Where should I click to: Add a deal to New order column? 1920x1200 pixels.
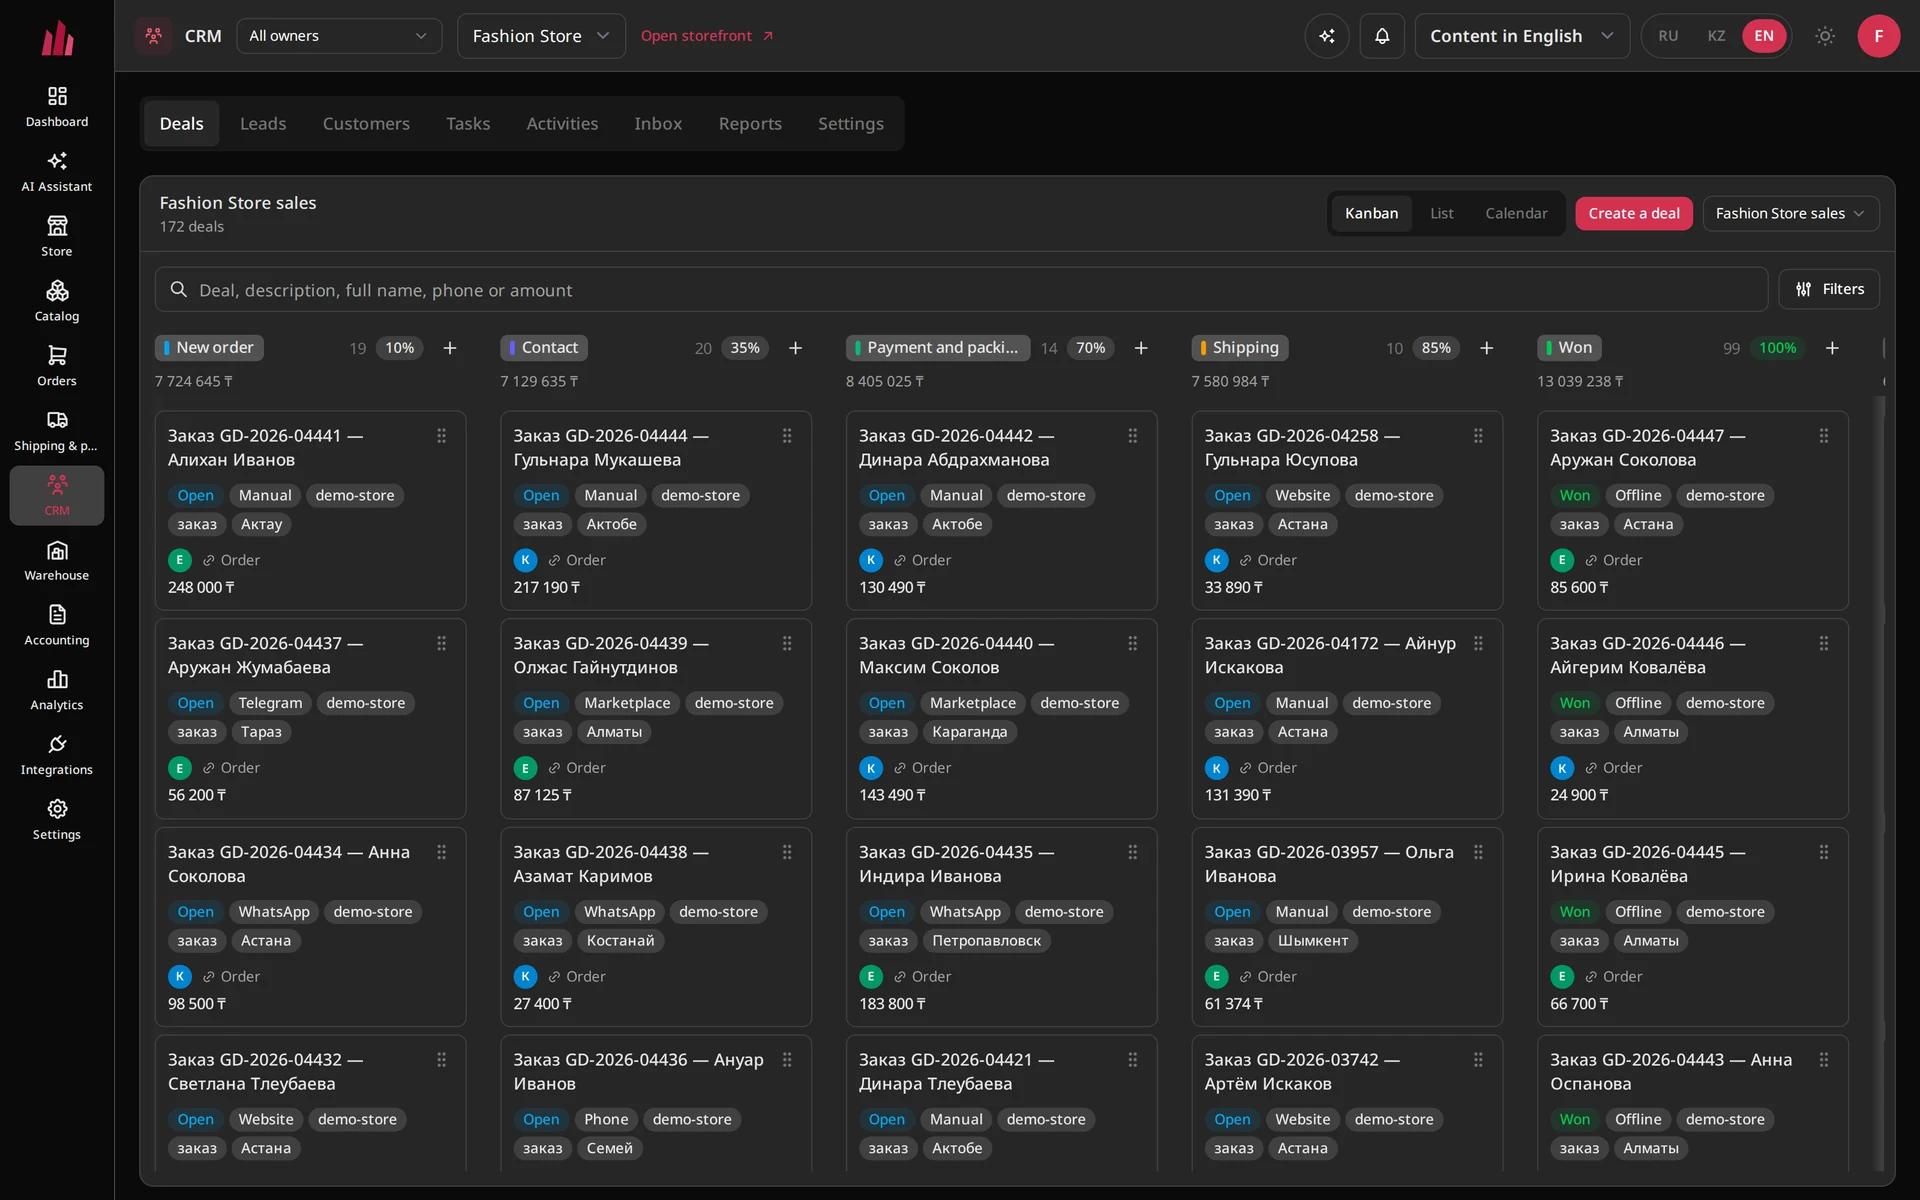pos(450,348)
